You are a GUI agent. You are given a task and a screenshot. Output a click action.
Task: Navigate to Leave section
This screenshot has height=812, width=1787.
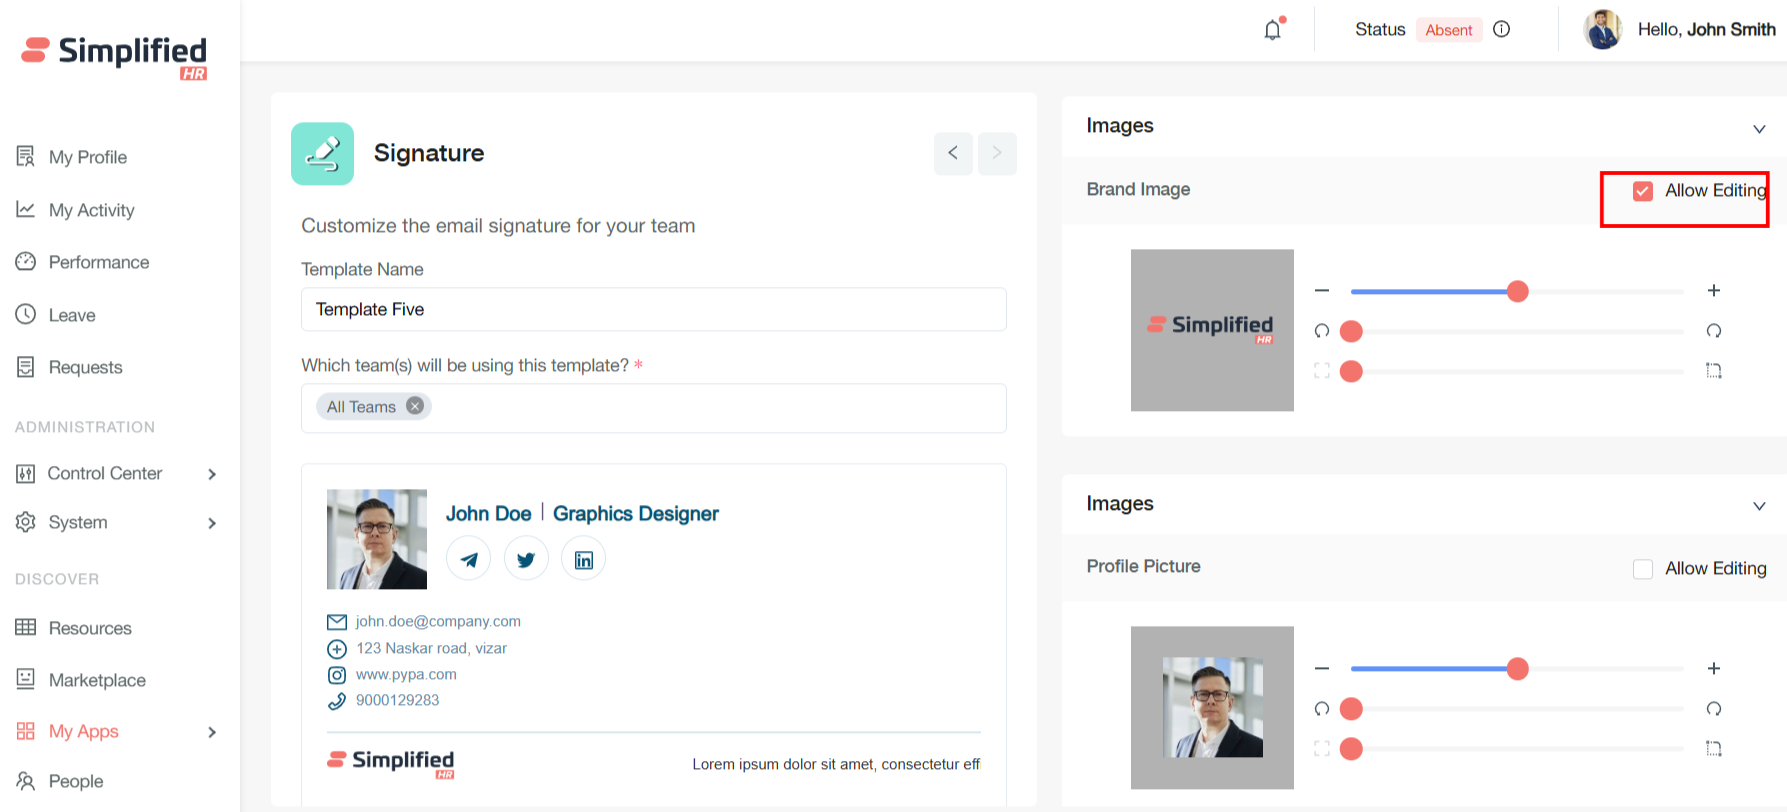click(72, 315)
